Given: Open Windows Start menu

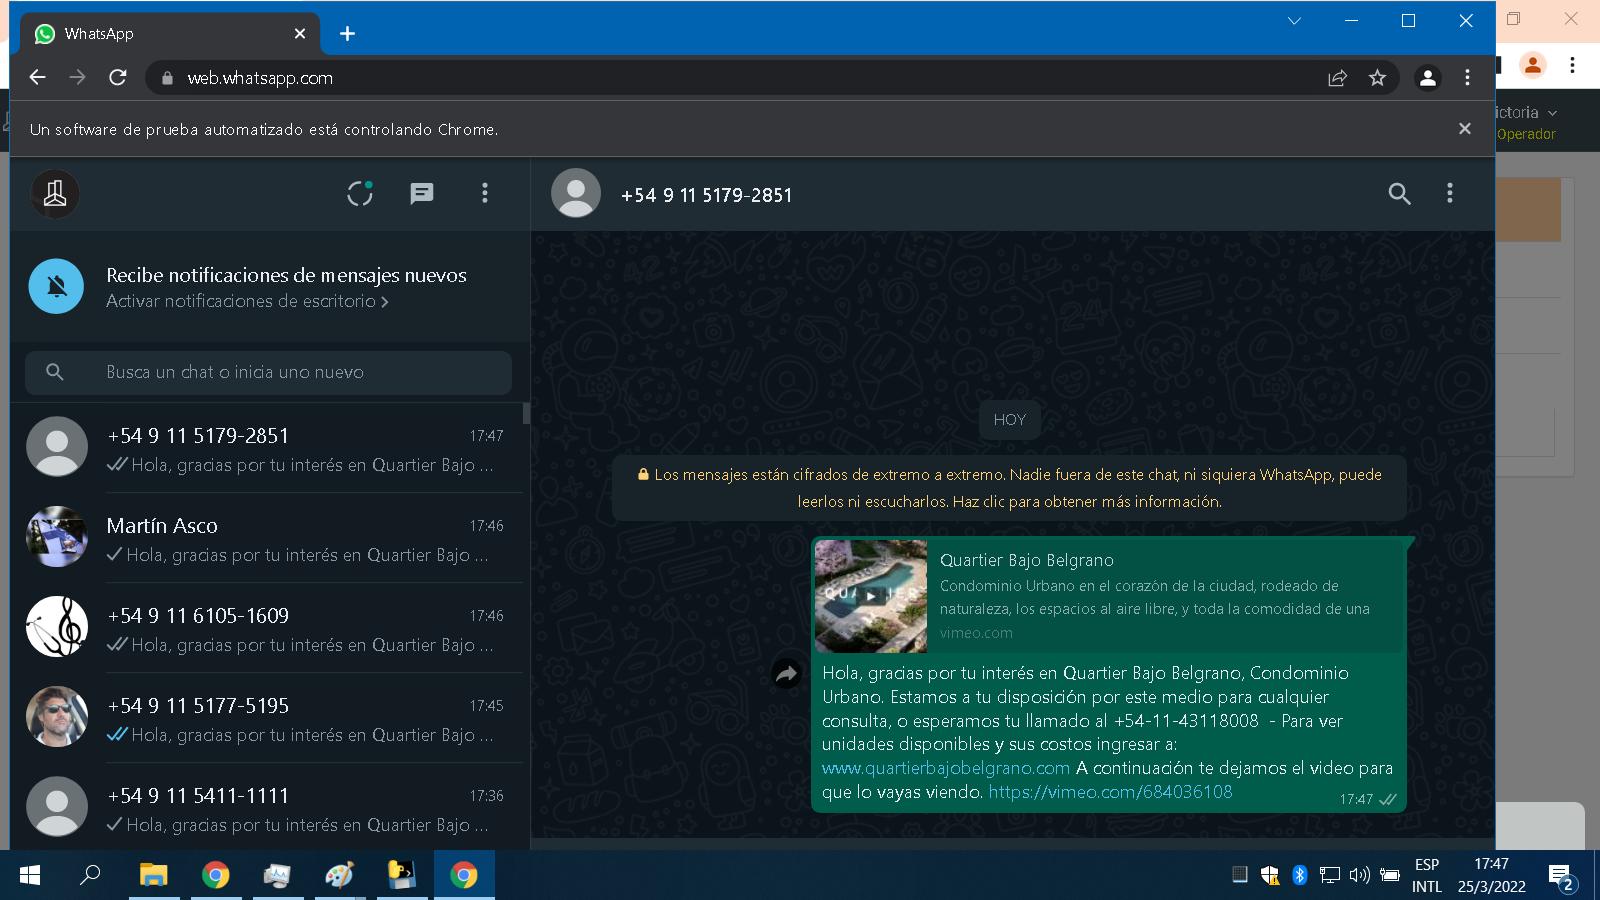Looking at the screenshot, I should pos(30,875).
